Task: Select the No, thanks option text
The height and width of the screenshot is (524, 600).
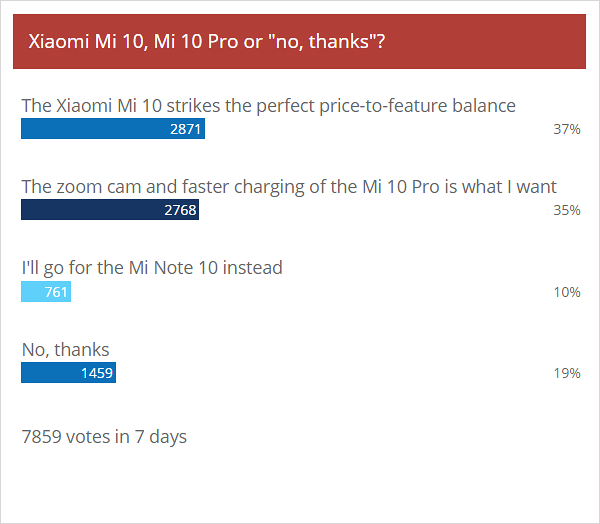Action: click(65, 350)
